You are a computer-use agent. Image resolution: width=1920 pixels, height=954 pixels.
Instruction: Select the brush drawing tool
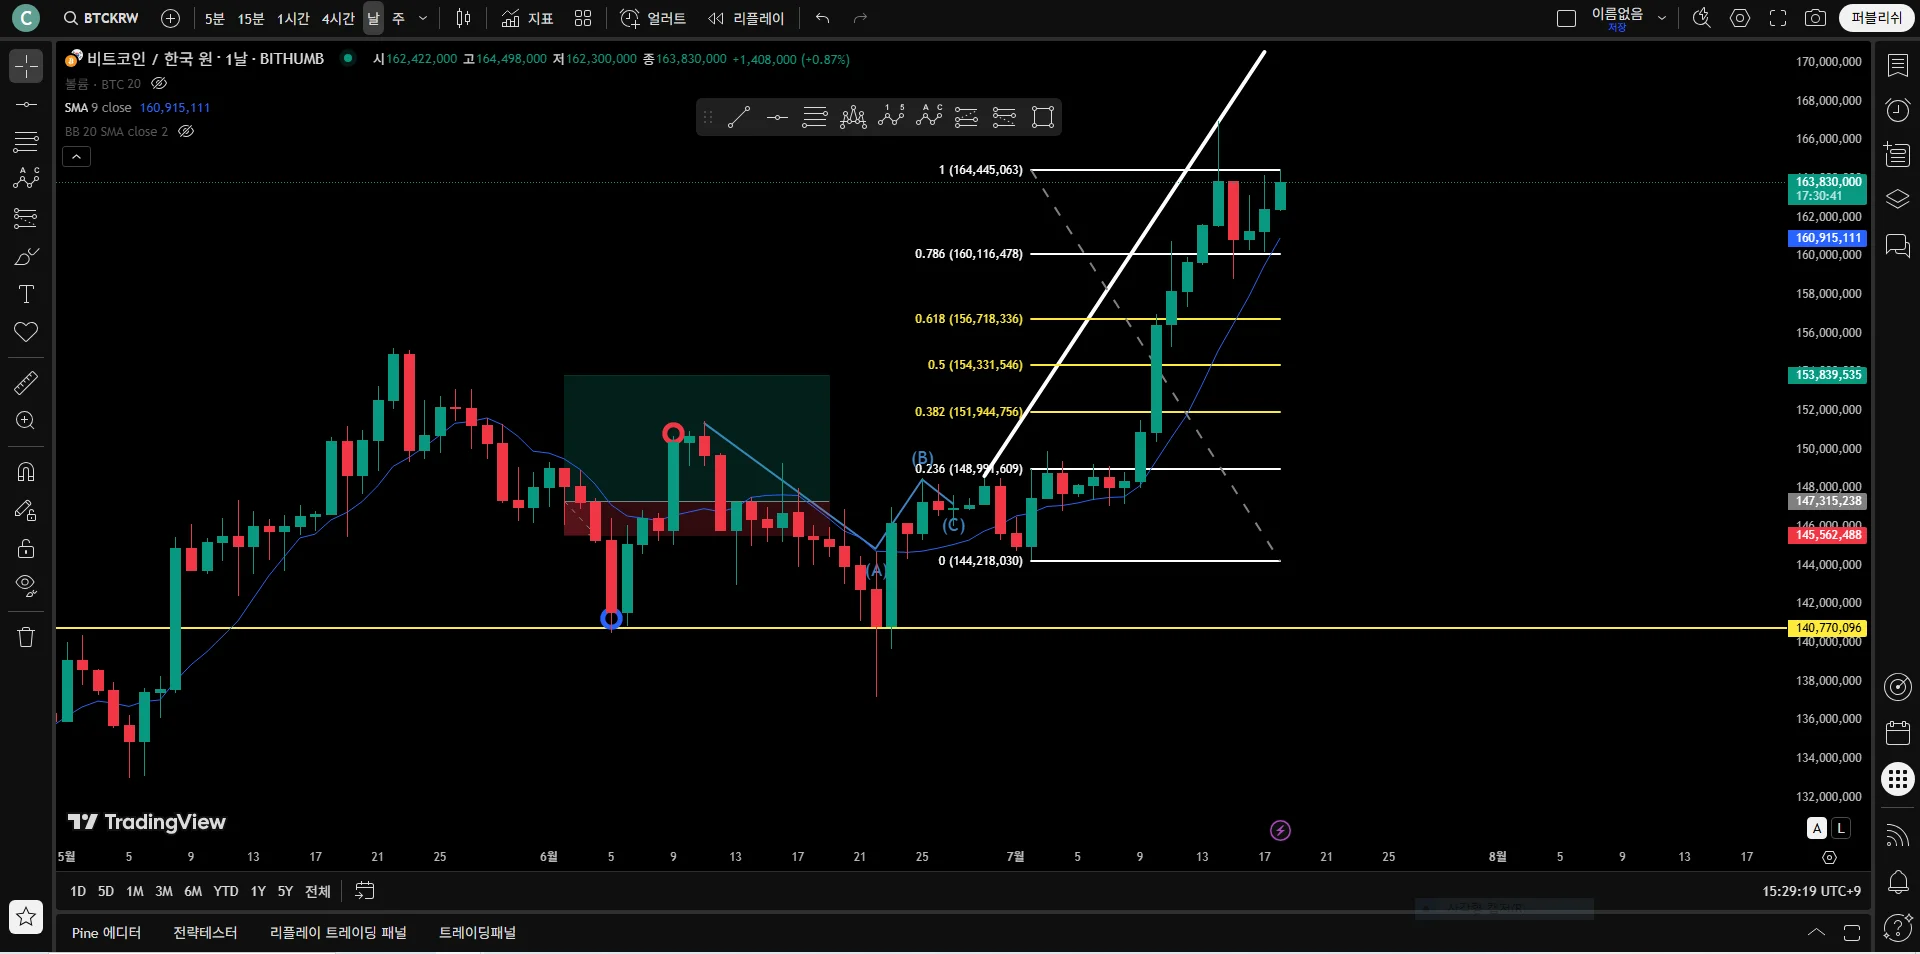[26, 257]
